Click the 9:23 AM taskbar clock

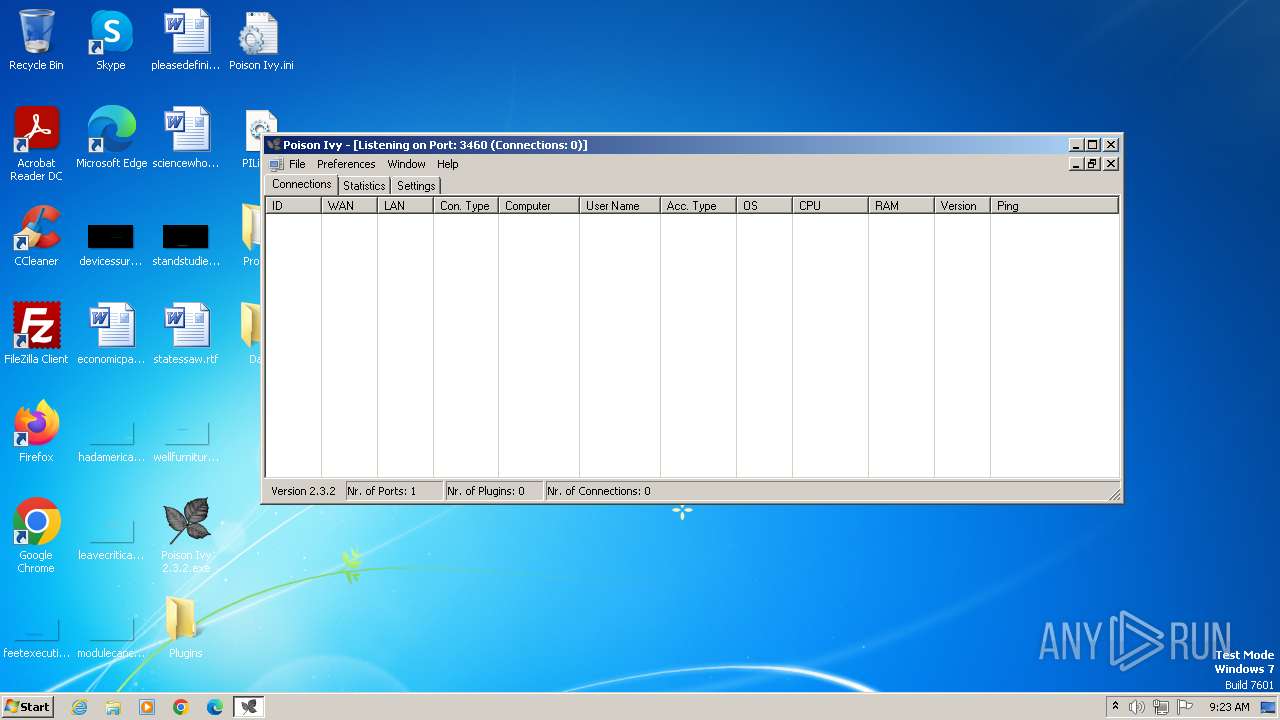click(x=1229, y=707)
